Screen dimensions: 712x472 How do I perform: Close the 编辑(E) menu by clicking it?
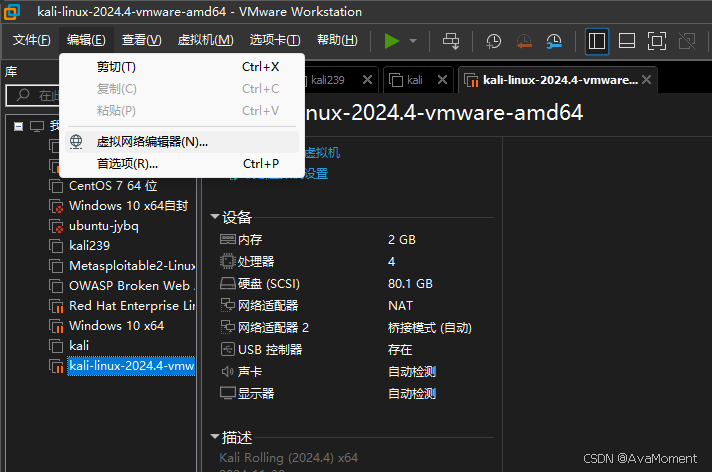(x=86, y=40)
